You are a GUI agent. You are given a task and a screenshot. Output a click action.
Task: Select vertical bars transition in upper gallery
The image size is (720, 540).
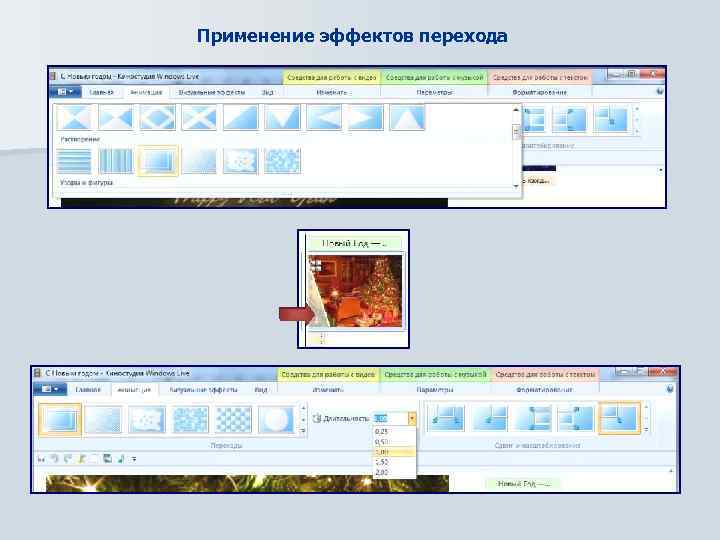click(x=116, y=161)
